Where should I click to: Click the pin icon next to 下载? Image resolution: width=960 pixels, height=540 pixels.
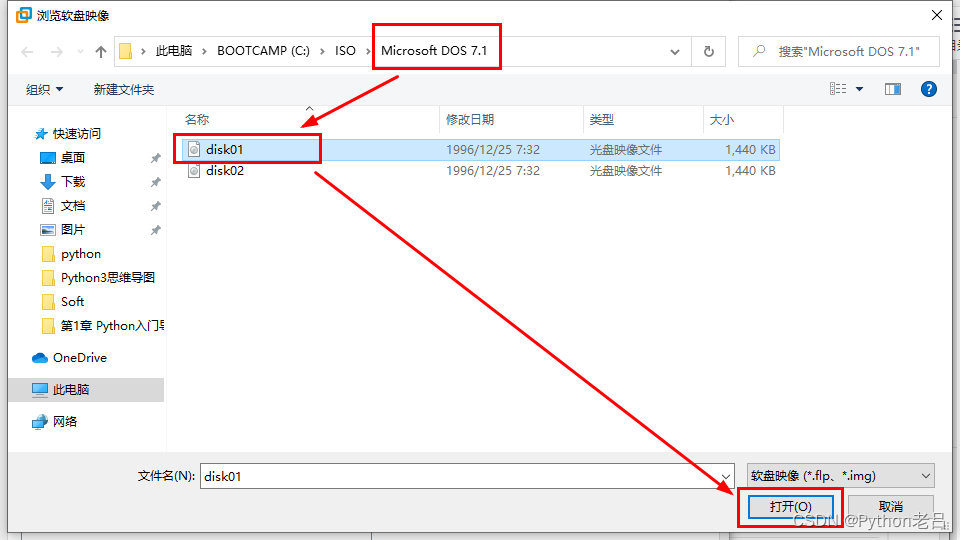click(156, 182)
